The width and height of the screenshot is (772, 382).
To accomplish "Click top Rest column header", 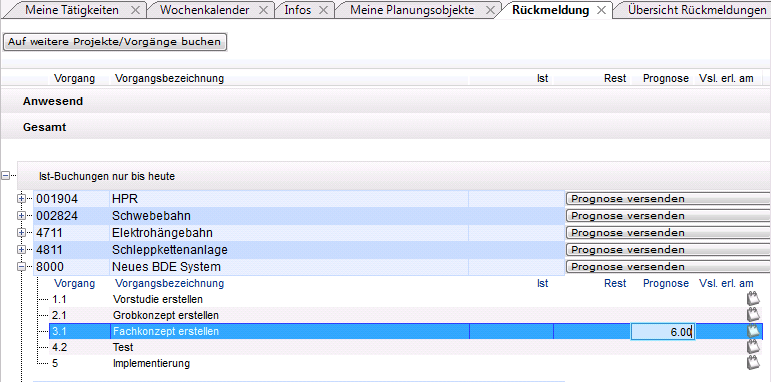I will point(615,78).
